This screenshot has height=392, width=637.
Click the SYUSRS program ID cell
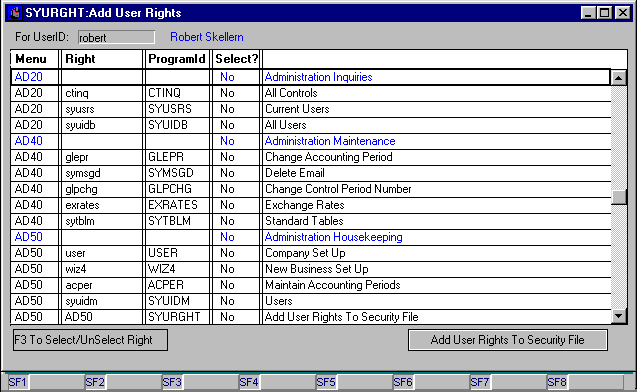pos(177,109)
